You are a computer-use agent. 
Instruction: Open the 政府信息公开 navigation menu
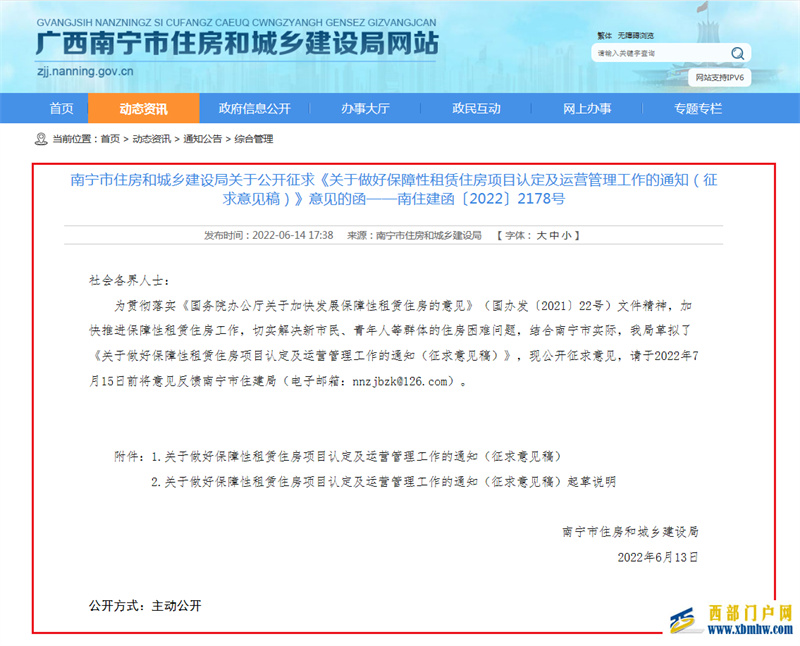tap(255, 108)
